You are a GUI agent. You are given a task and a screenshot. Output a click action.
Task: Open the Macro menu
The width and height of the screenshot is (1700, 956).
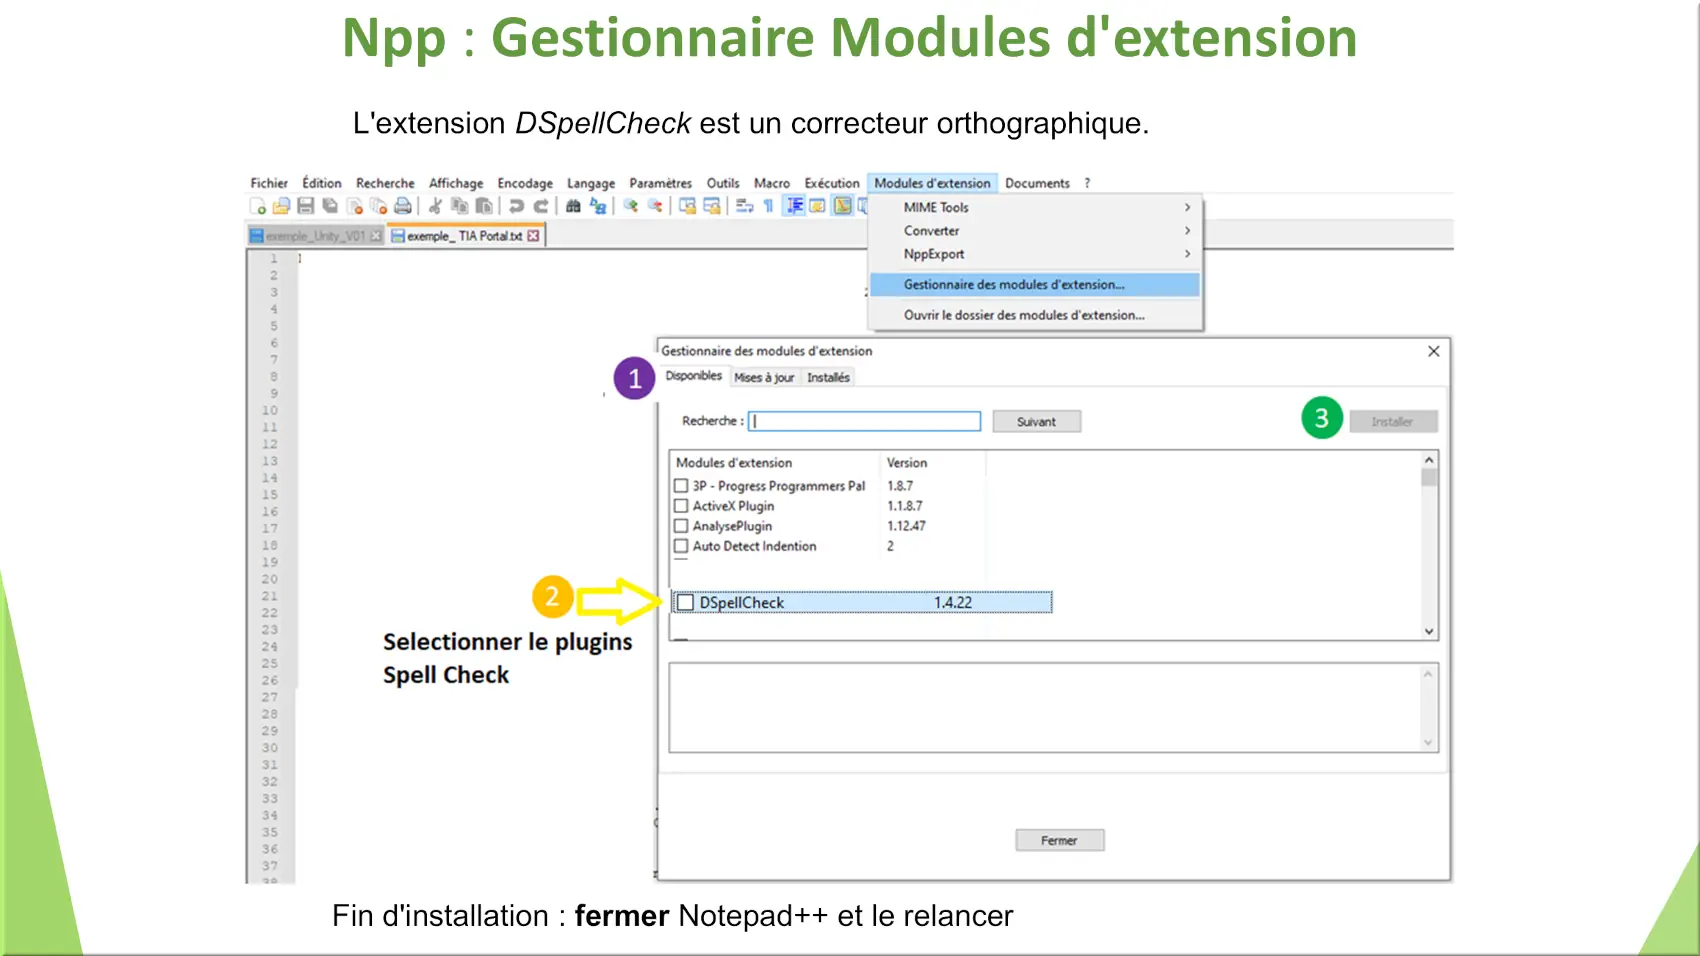(771, 183)
